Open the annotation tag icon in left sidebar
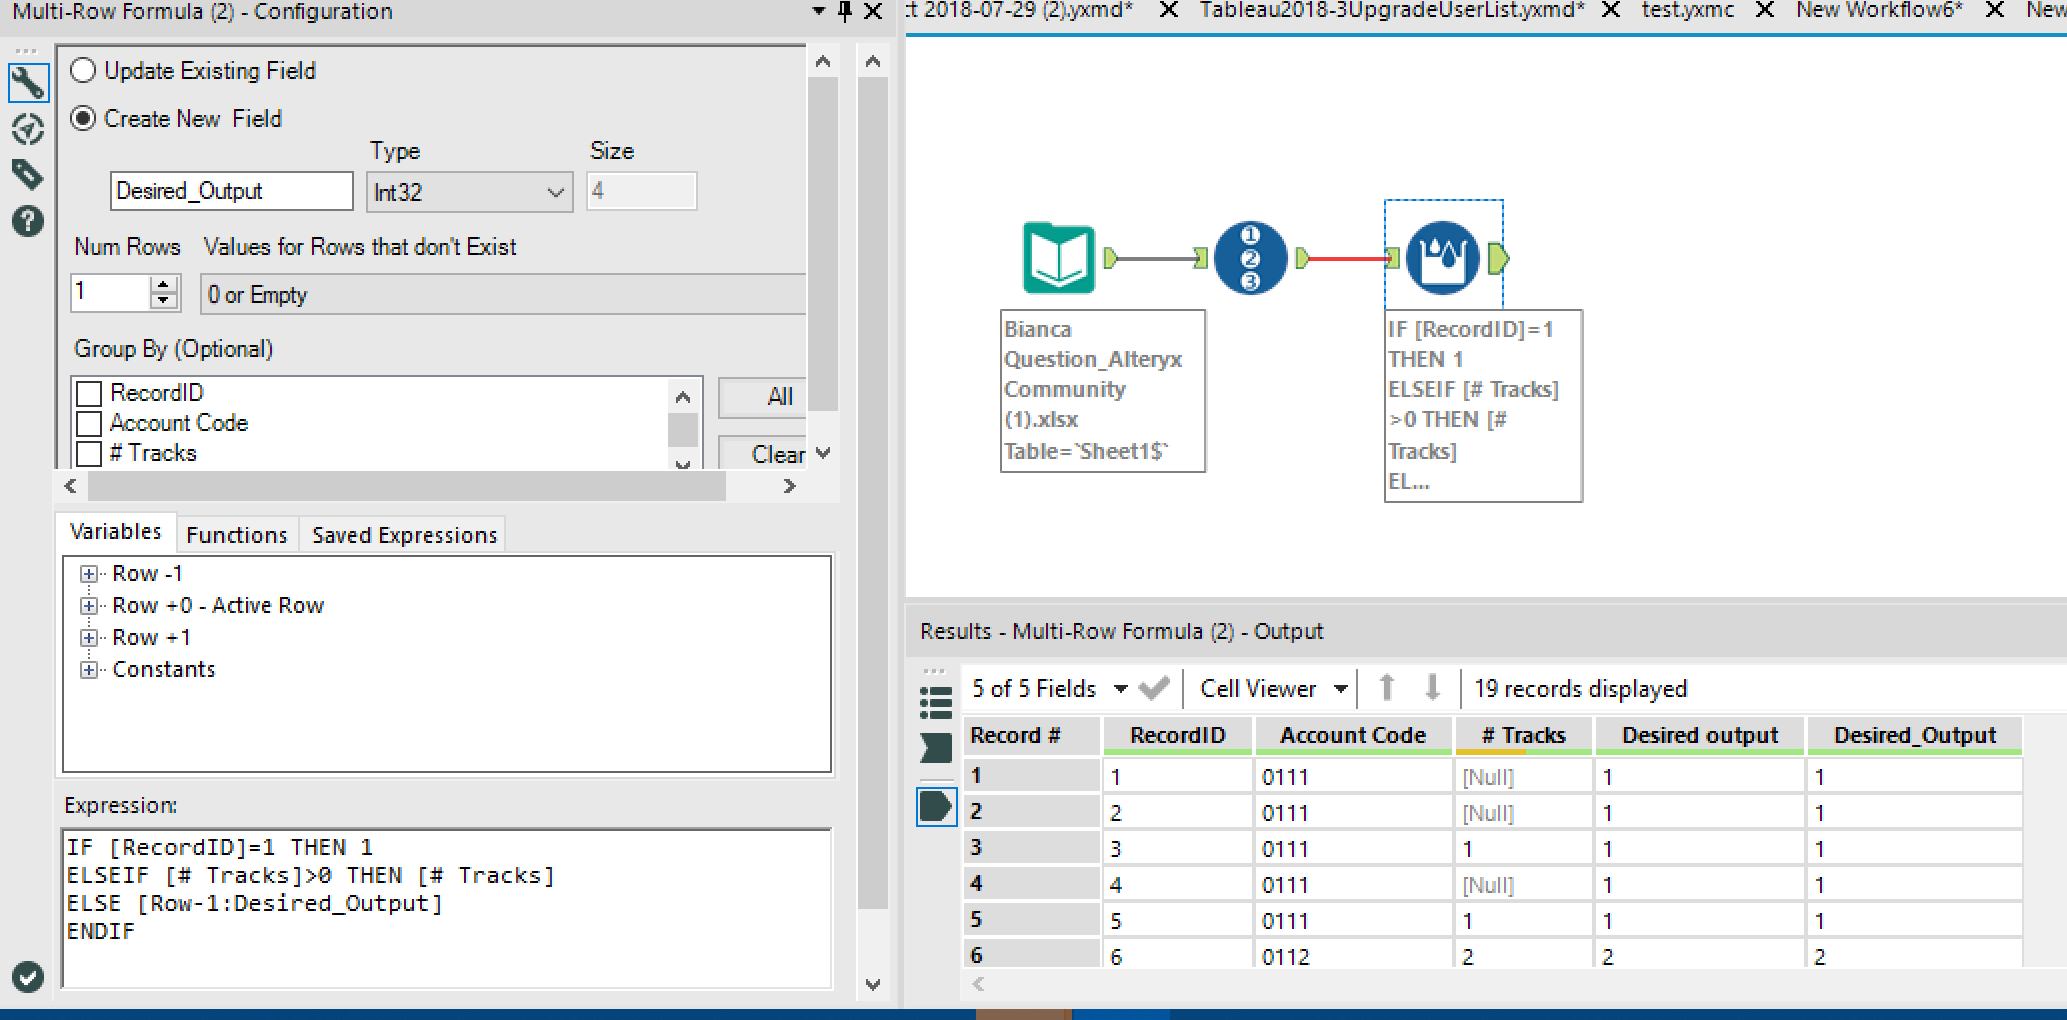 (27, 173)
